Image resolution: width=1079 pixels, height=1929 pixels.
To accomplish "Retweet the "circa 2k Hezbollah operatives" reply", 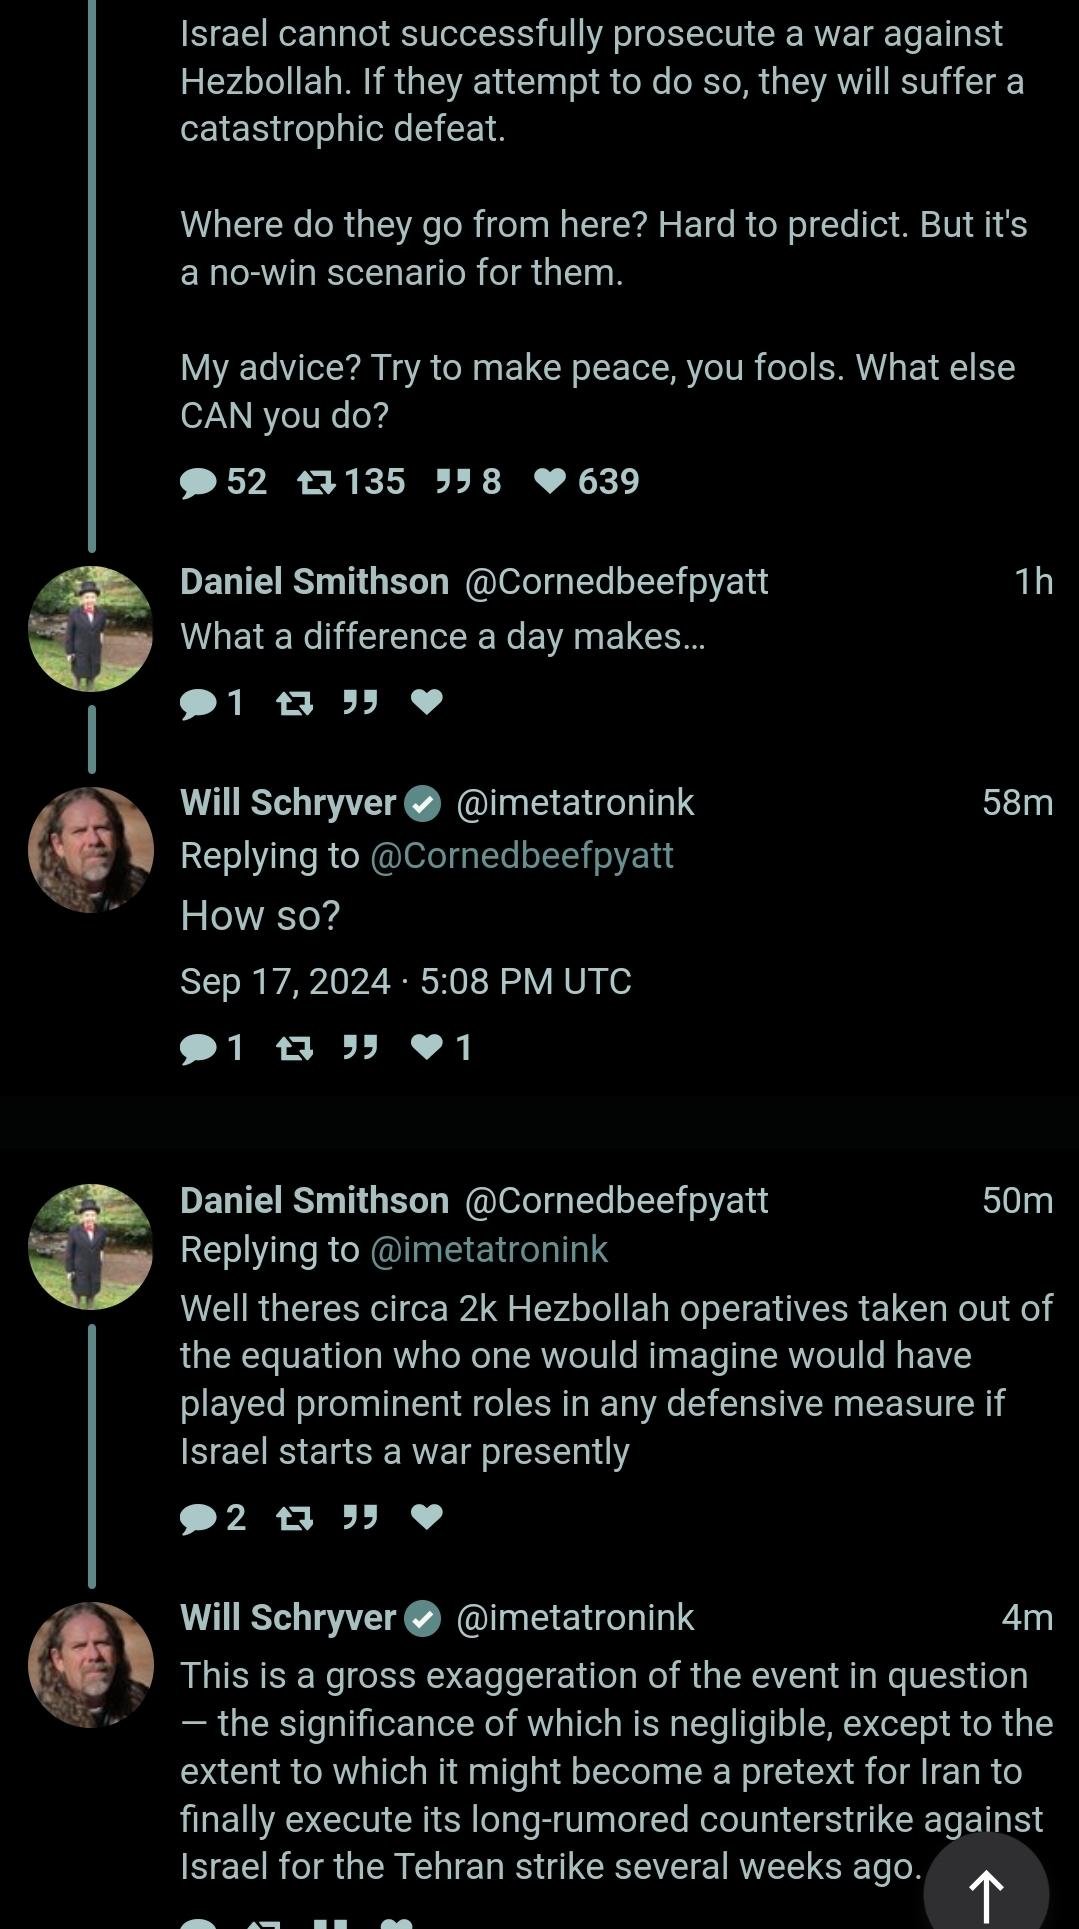I will 294,1518.
